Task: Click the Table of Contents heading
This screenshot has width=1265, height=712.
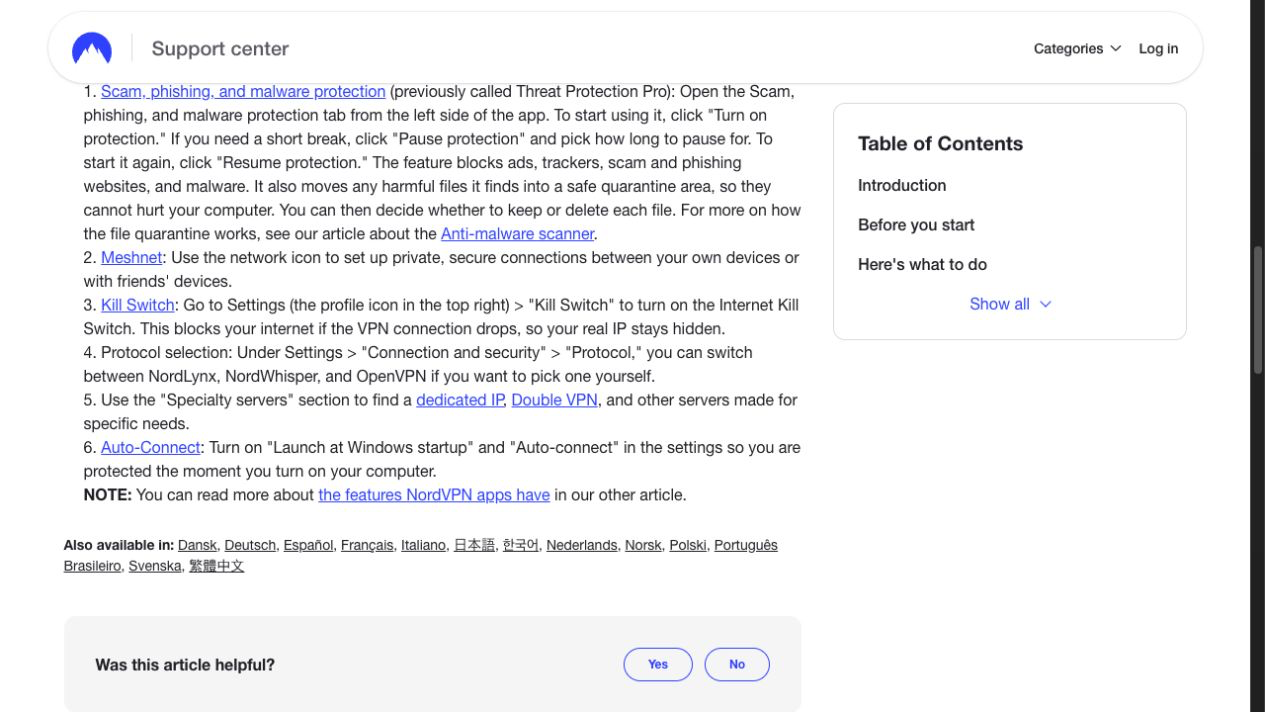Action: [x=940, y=144]
